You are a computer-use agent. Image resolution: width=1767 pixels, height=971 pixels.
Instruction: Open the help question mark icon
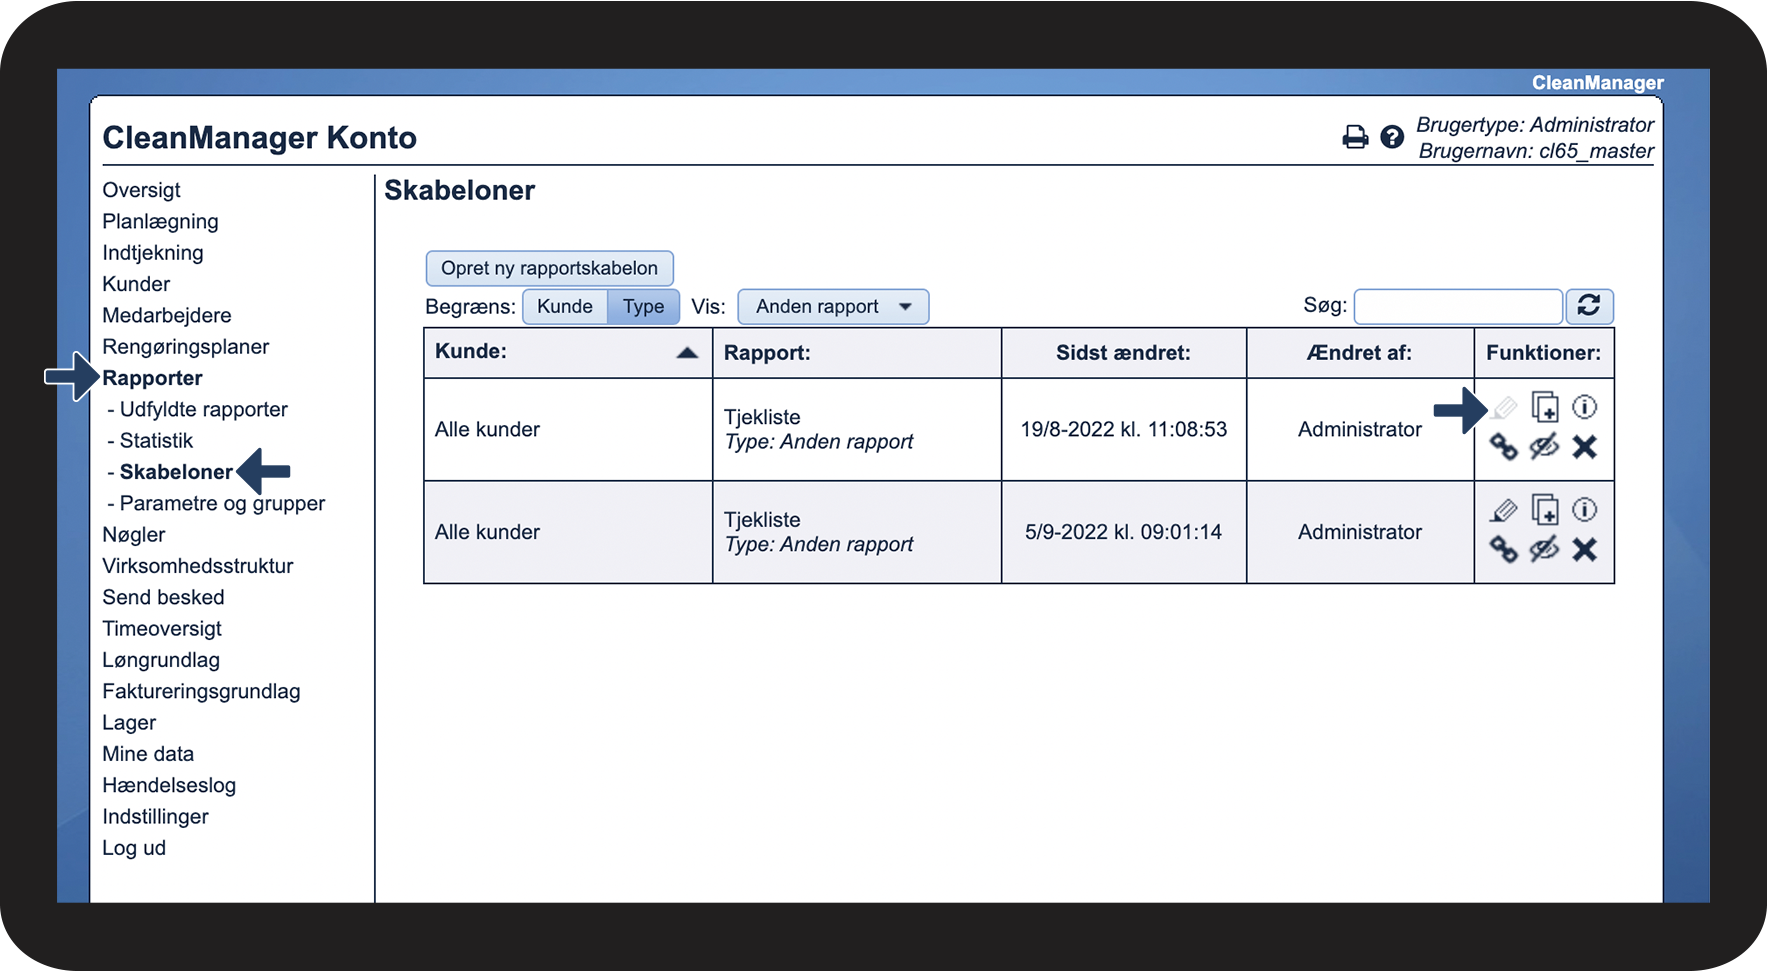[1392, 137]
